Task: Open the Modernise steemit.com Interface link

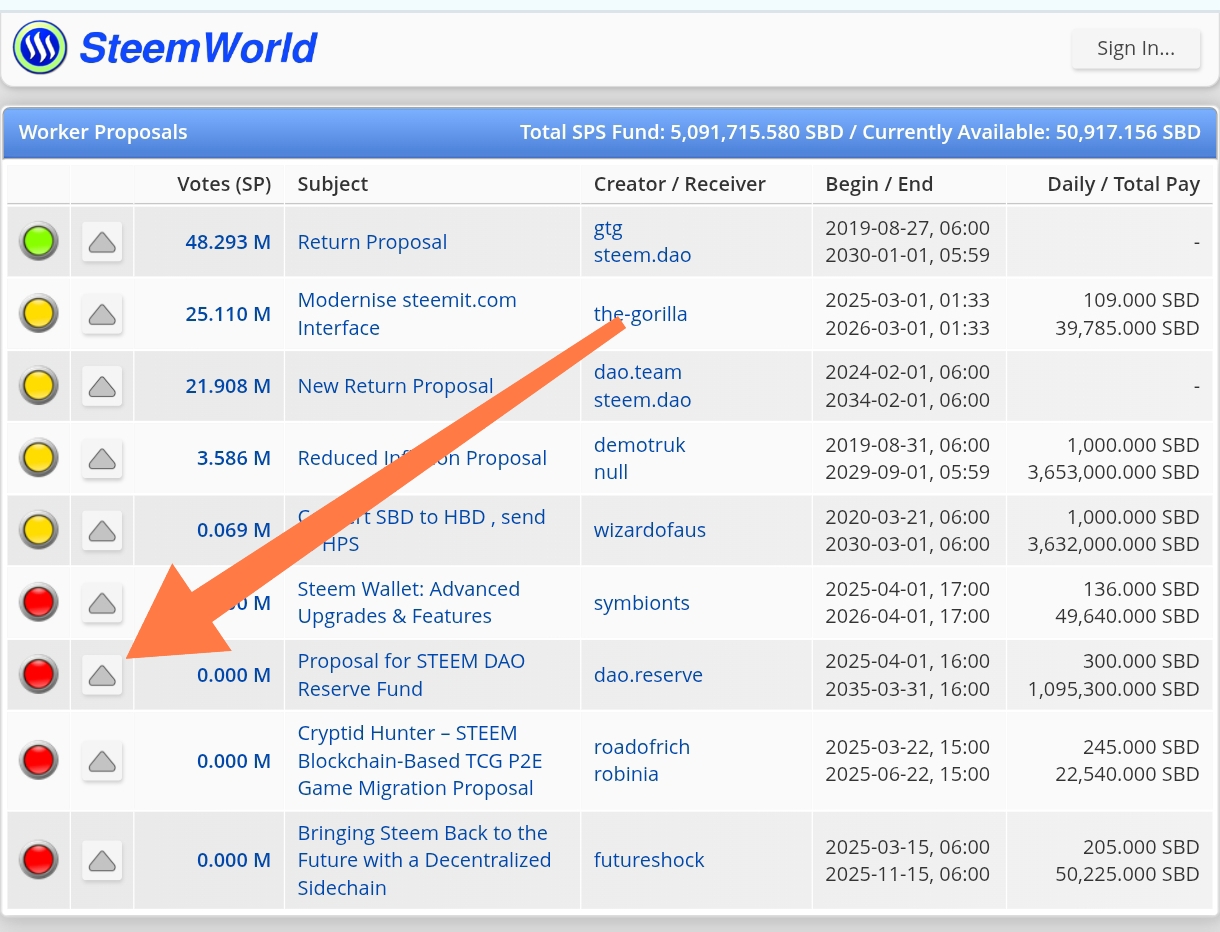Action: [x=407, y=314]
